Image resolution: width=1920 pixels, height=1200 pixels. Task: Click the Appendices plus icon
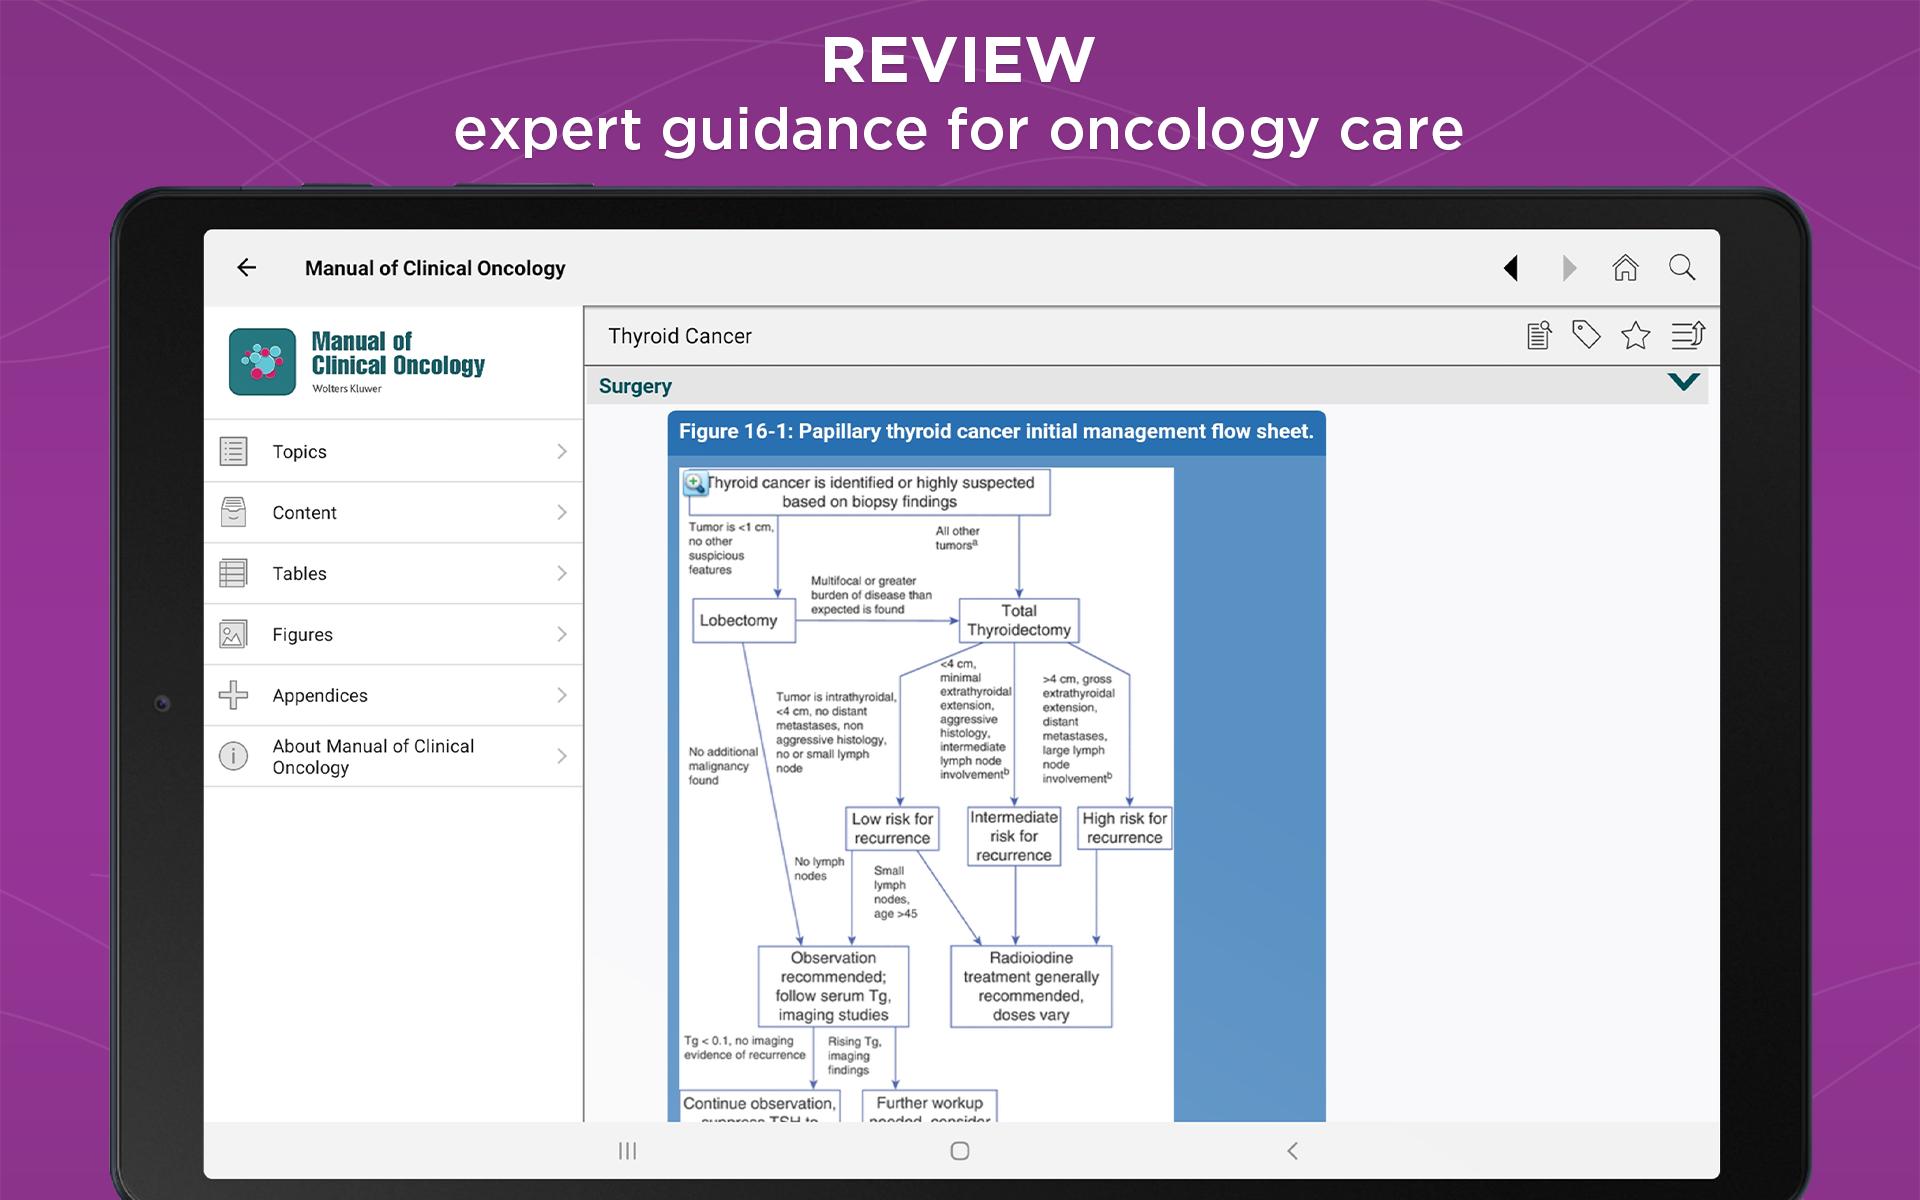point(233,695)
